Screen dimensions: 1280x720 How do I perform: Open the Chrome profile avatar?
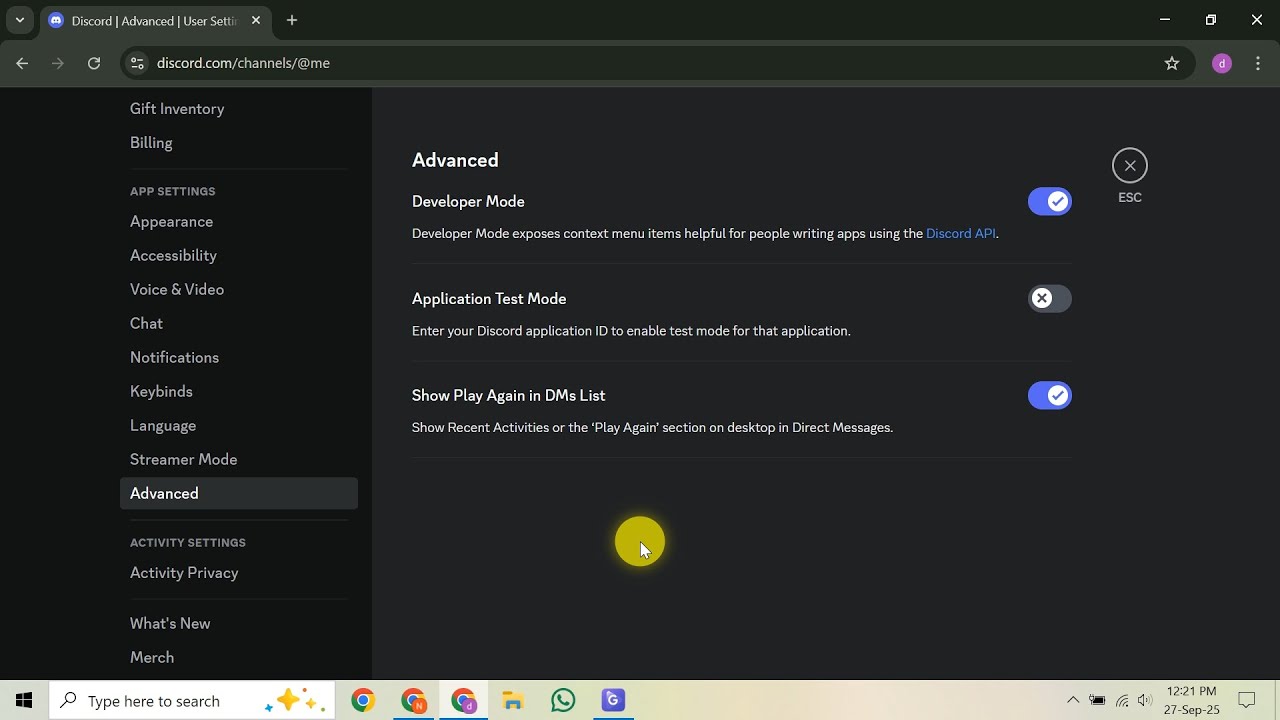(1221, 63)
